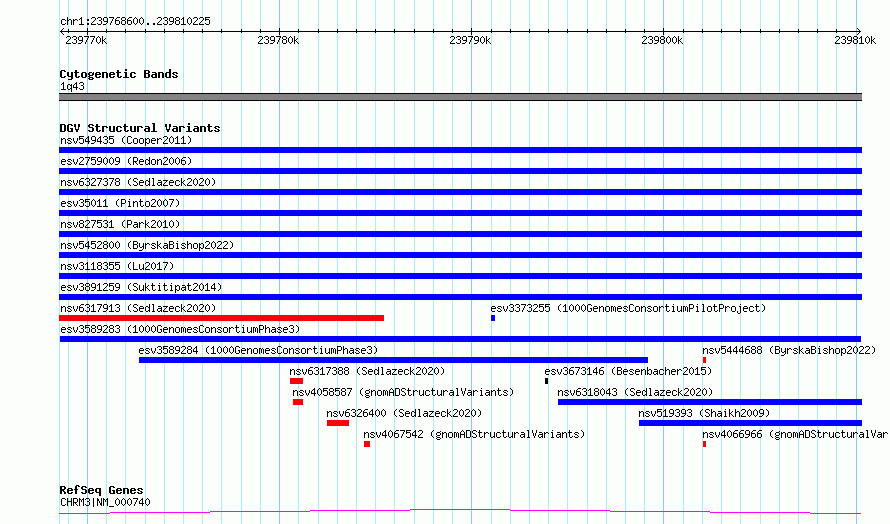Open the nsv827531 (Park2010) variant label

pyautogui.click(x=120, y=224)
